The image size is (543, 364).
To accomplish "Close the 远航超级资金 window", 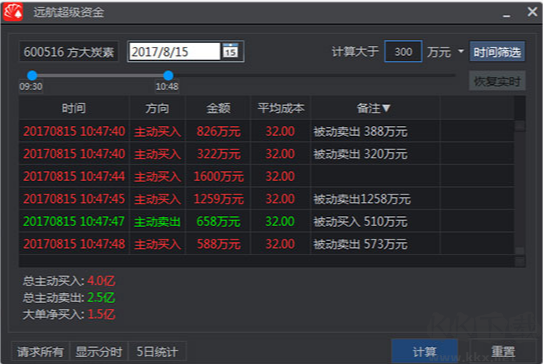I will (532, 12).
